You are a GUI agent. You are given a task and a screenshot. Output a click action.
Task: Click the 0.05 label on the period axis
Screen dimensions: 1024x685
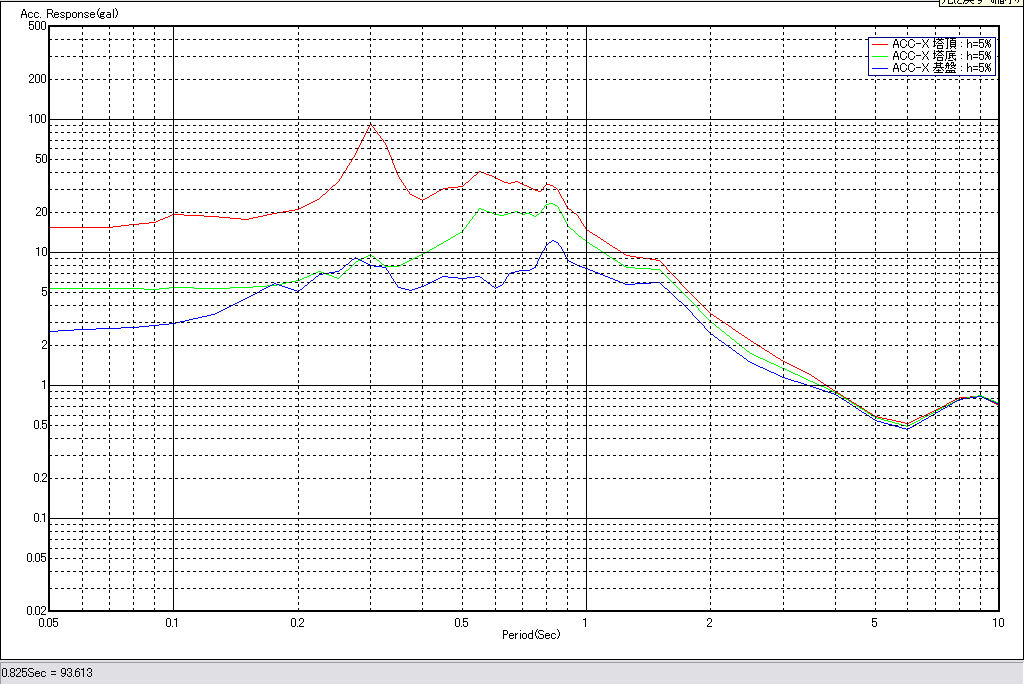tap(50, 622)
